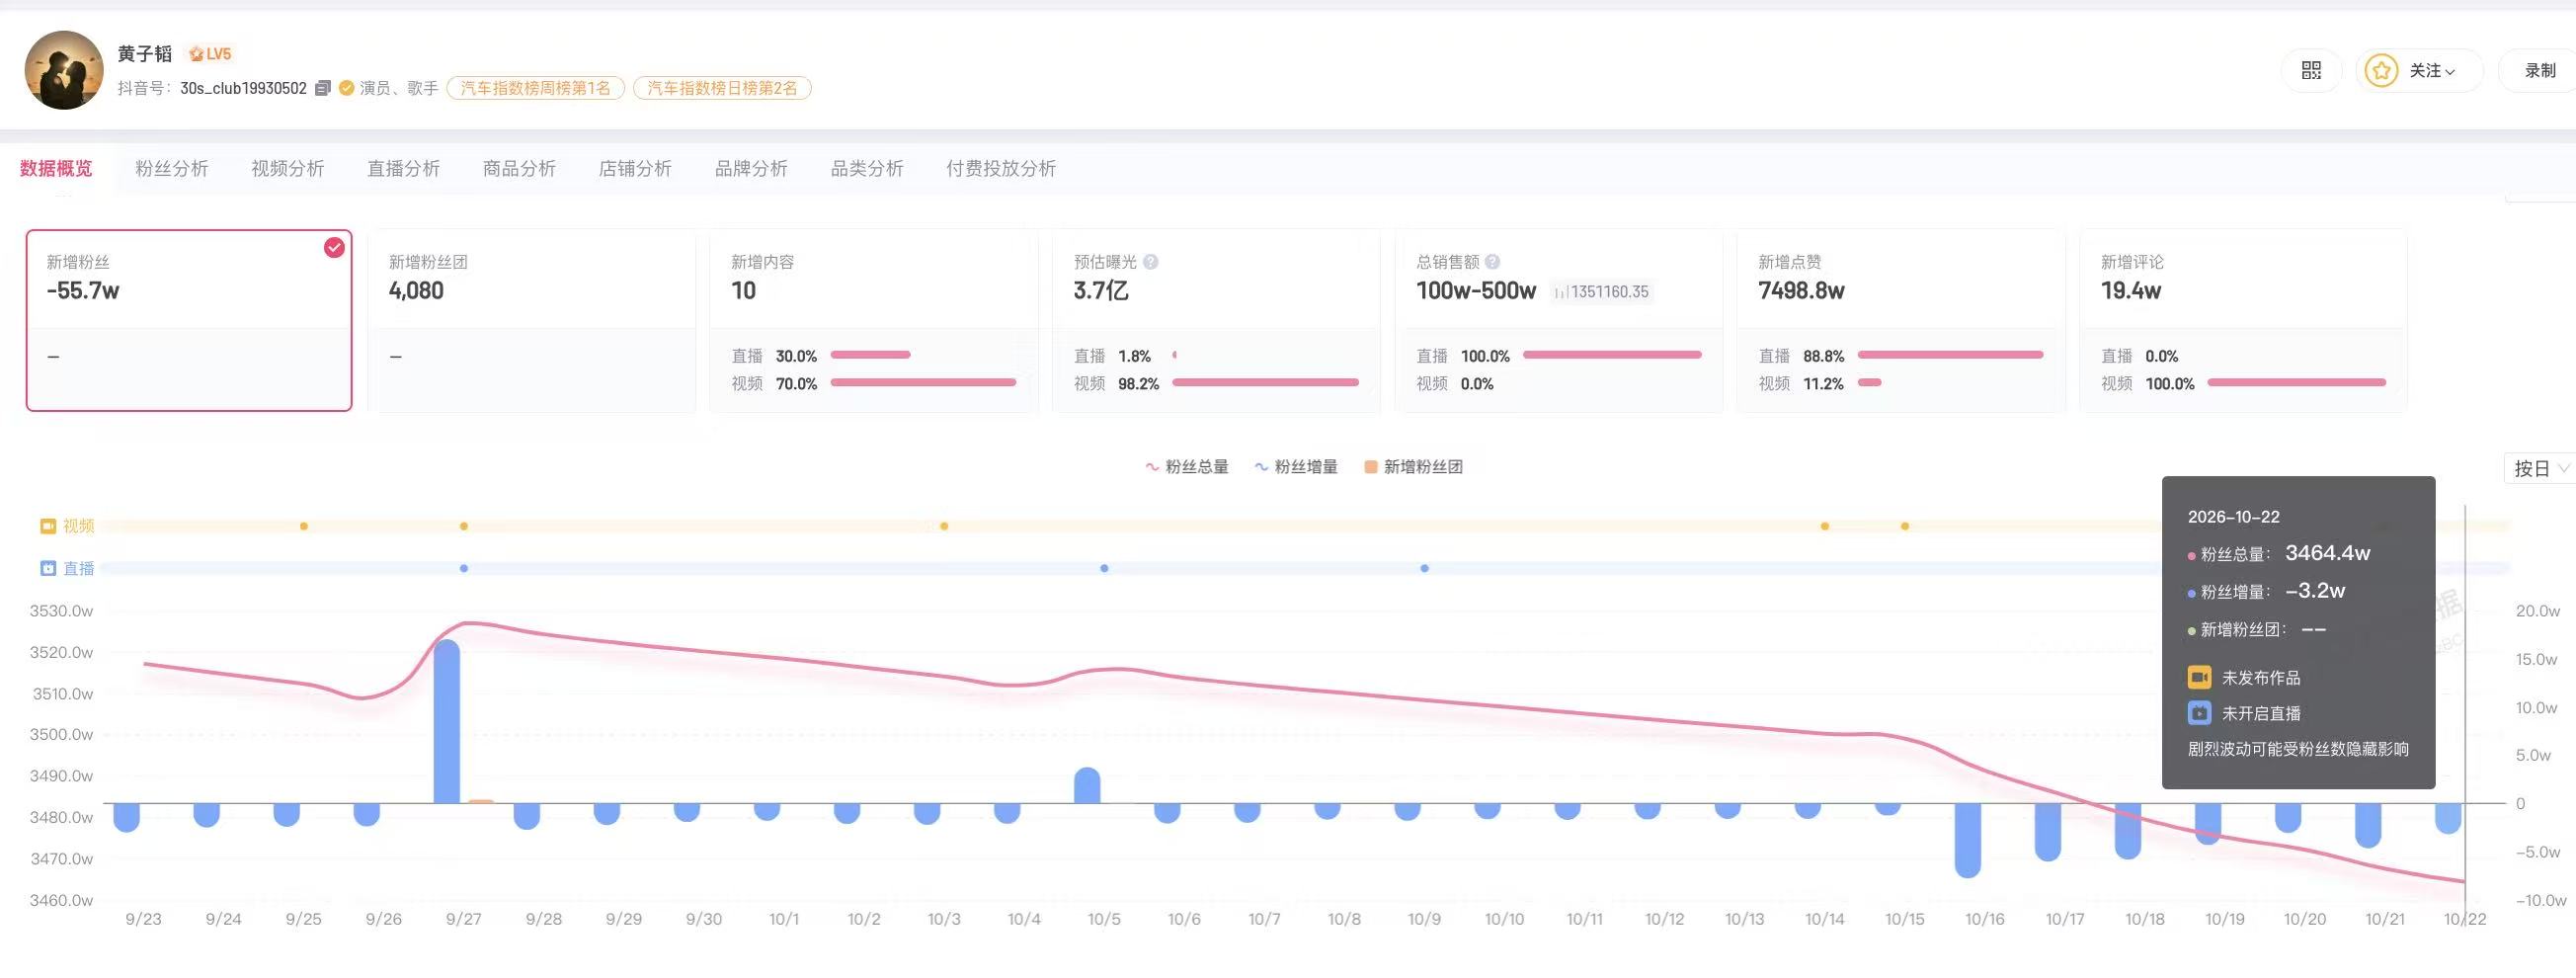
Task: Click the 录制 button
Action: point(2540,70)
